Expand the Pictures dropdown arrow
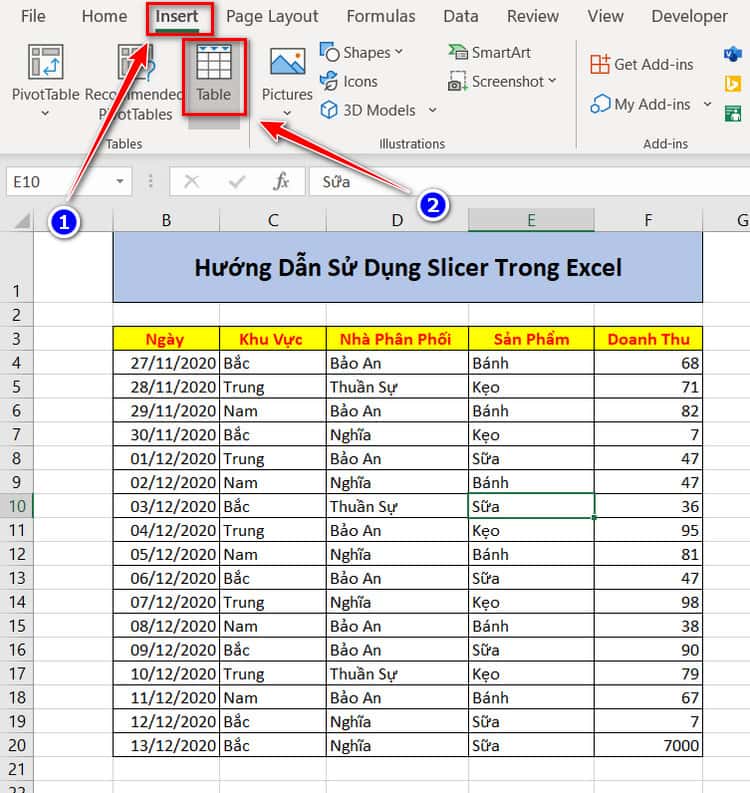This screenshot has height=793, width=750. tap(287, 113)
